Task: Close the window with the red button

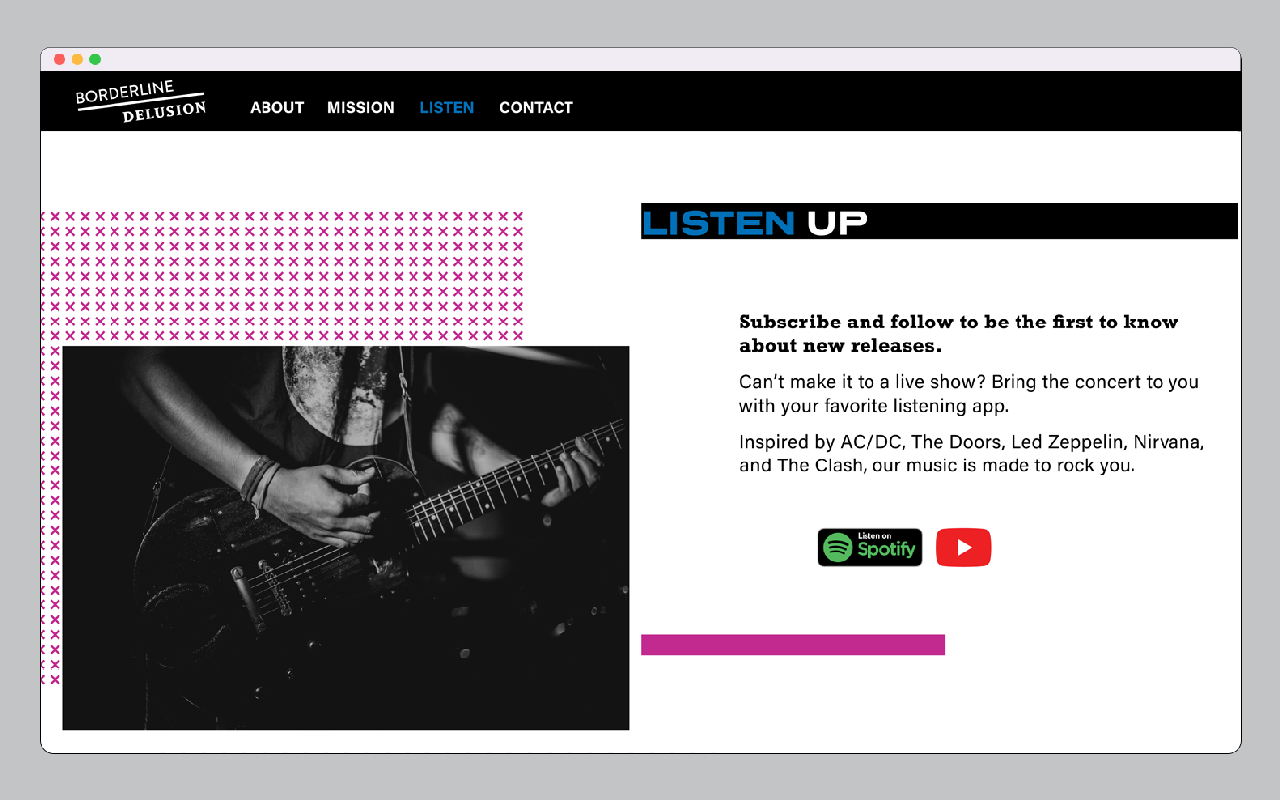Action: [x=59, y=59]
